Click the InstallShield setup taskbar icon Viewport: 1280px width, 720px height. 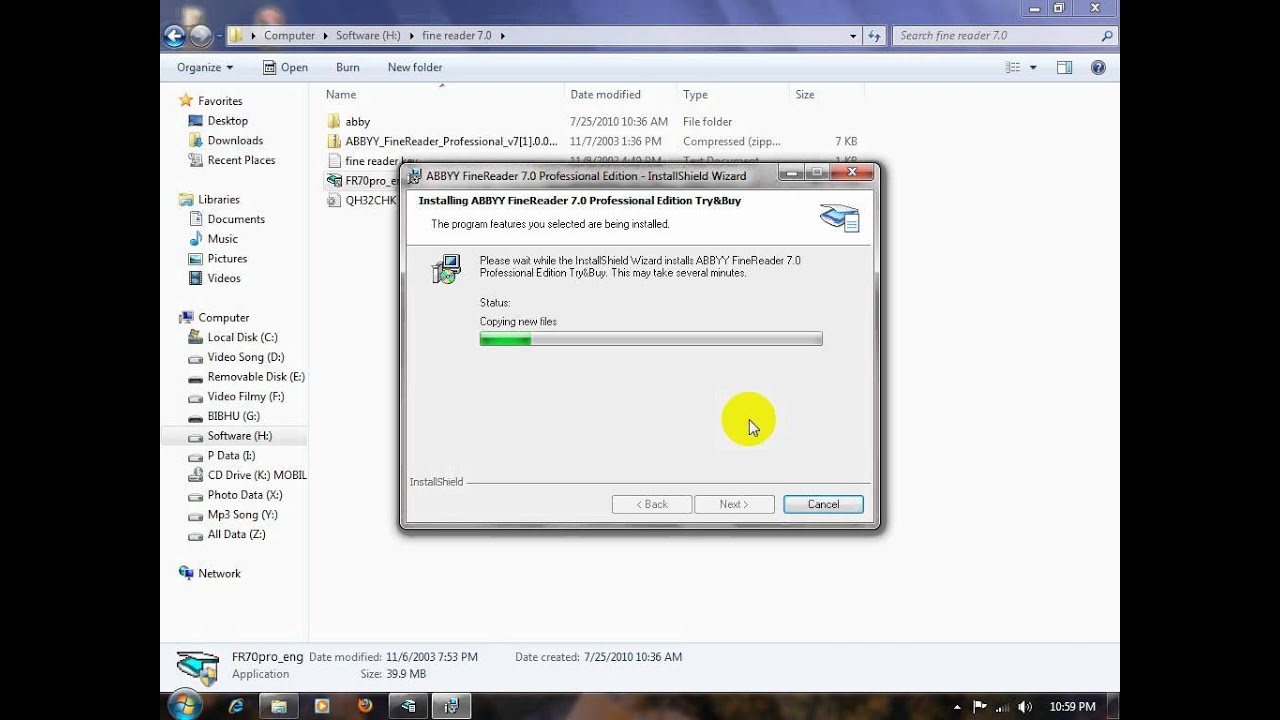click(451, 705)
